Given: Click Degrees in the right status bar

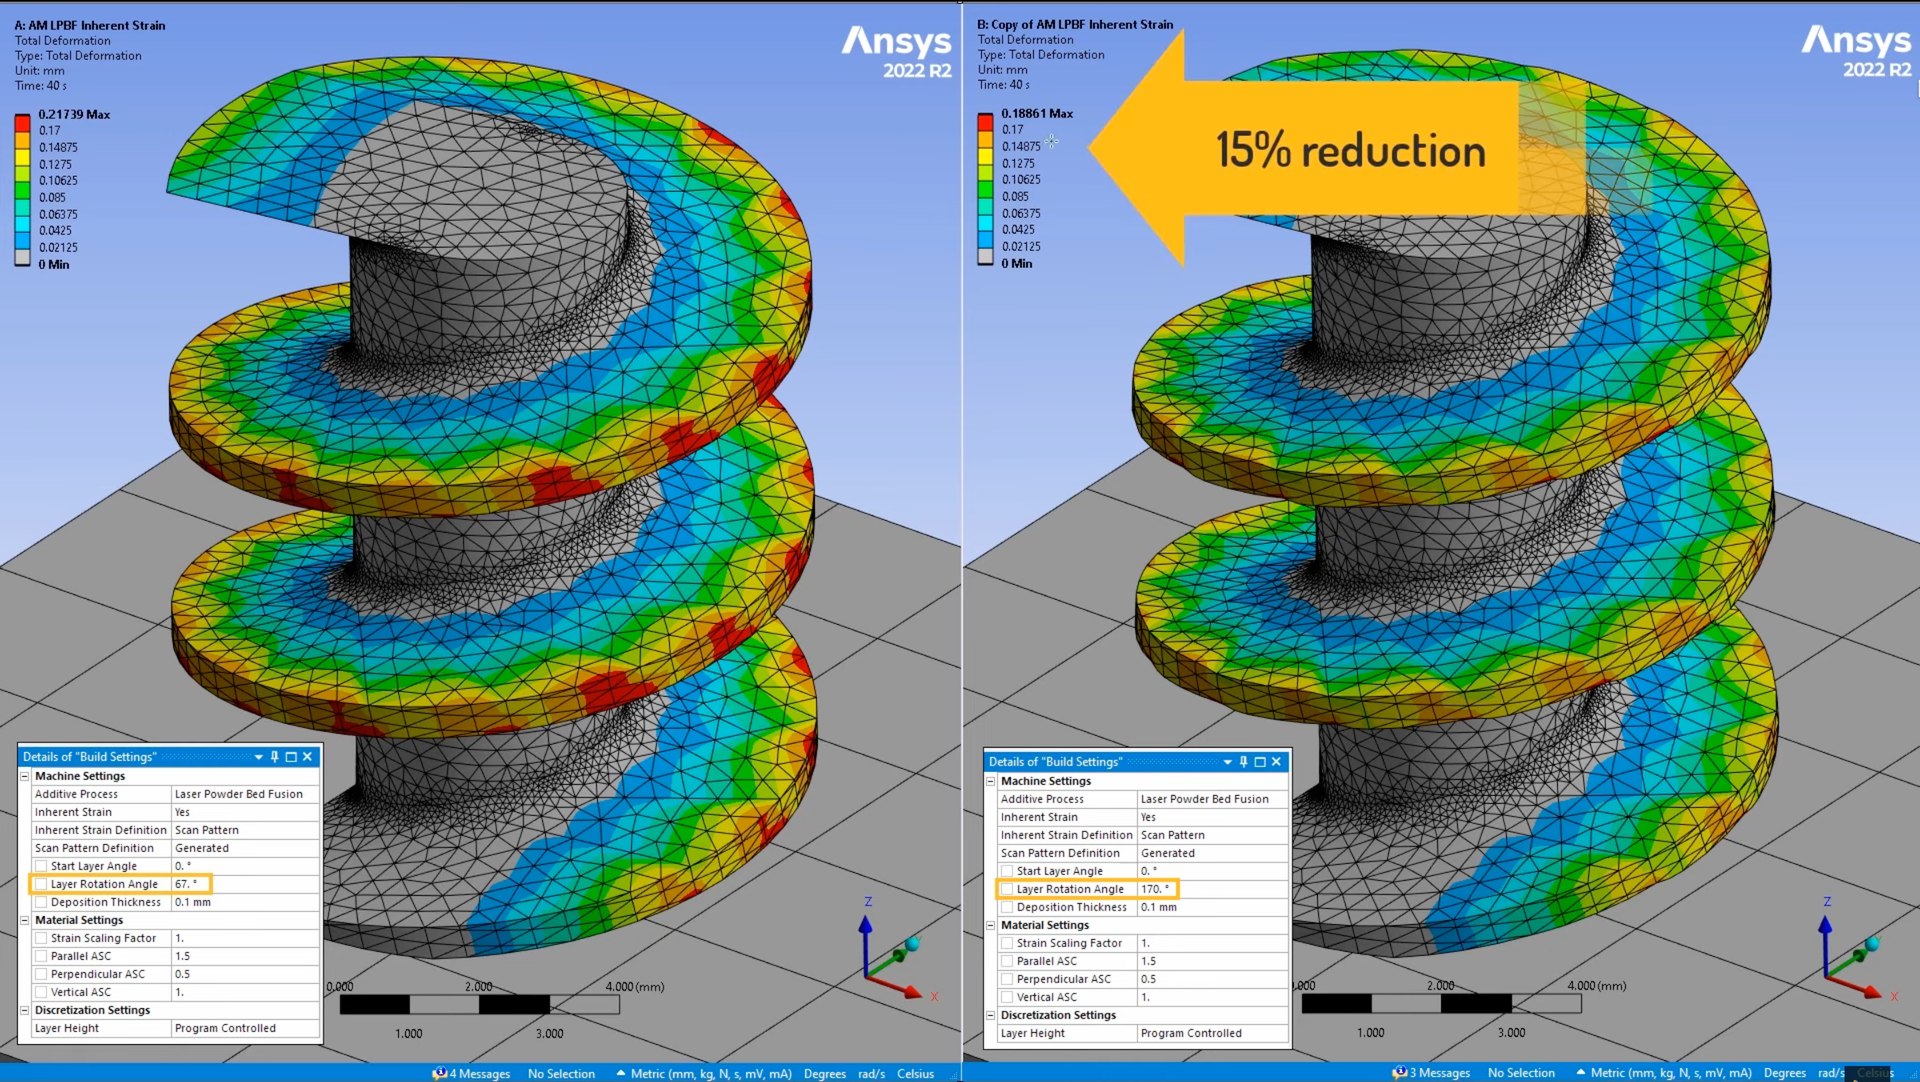Looking at the screenshot, I should click(x=1784, y=1072).
